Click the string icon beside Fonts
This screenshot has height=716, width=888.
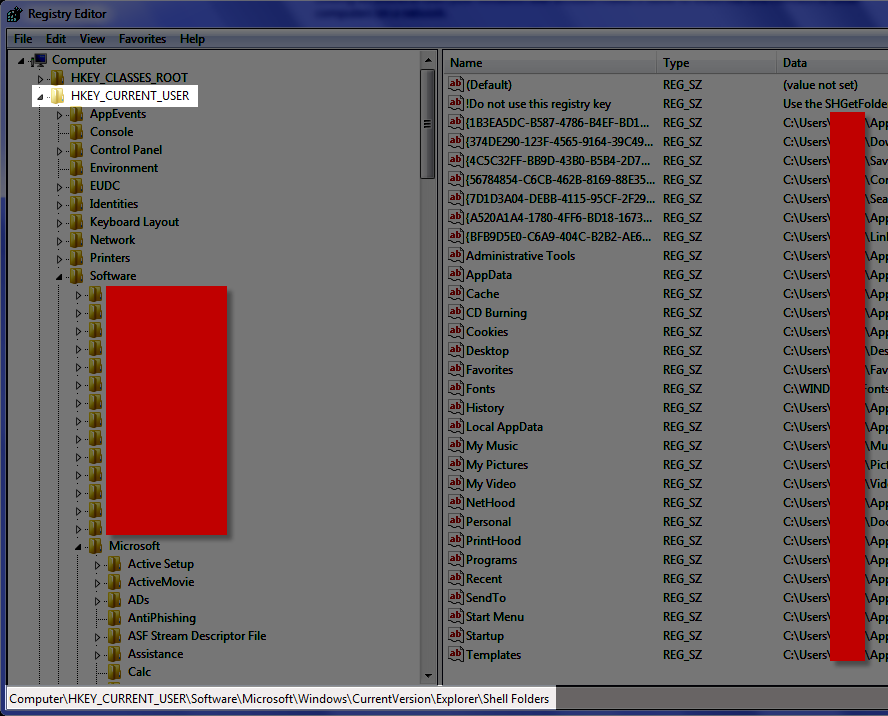[456, 388]
